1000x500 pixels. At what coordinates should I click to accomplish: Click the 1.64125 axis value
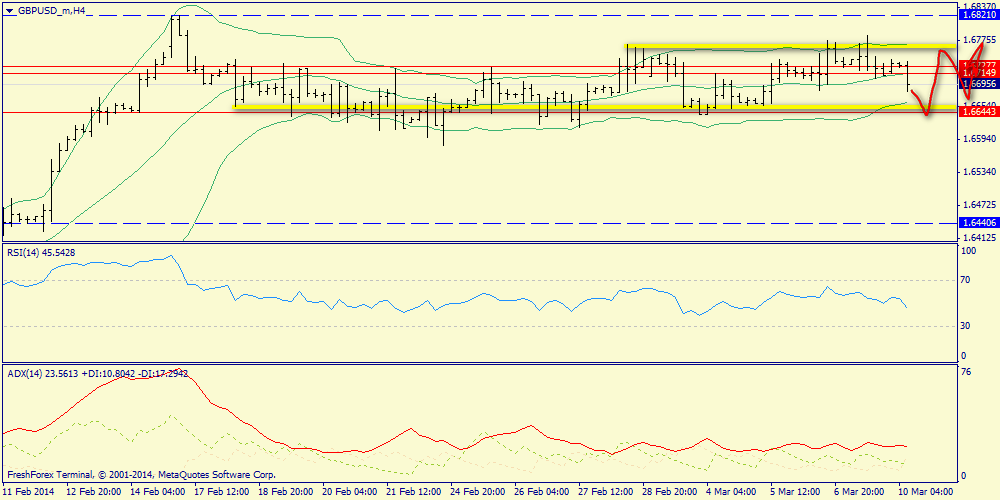pos(980,238)
